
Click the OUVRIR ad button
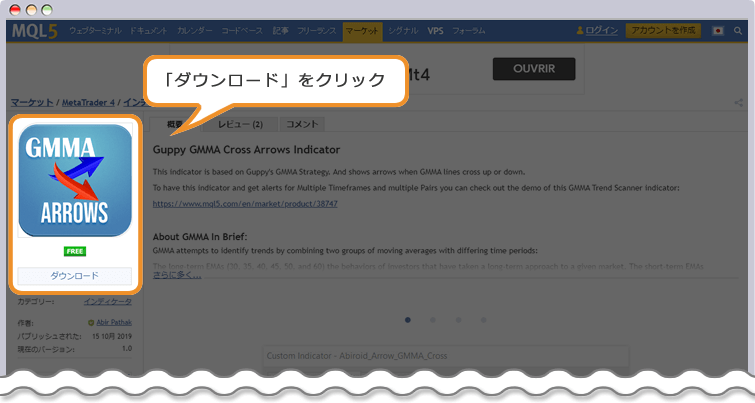pos(534,69)
